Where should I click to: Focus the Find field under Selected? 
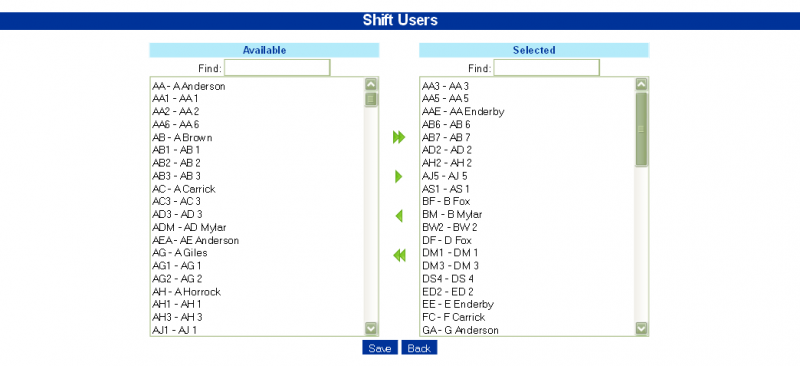coord(546,68)
